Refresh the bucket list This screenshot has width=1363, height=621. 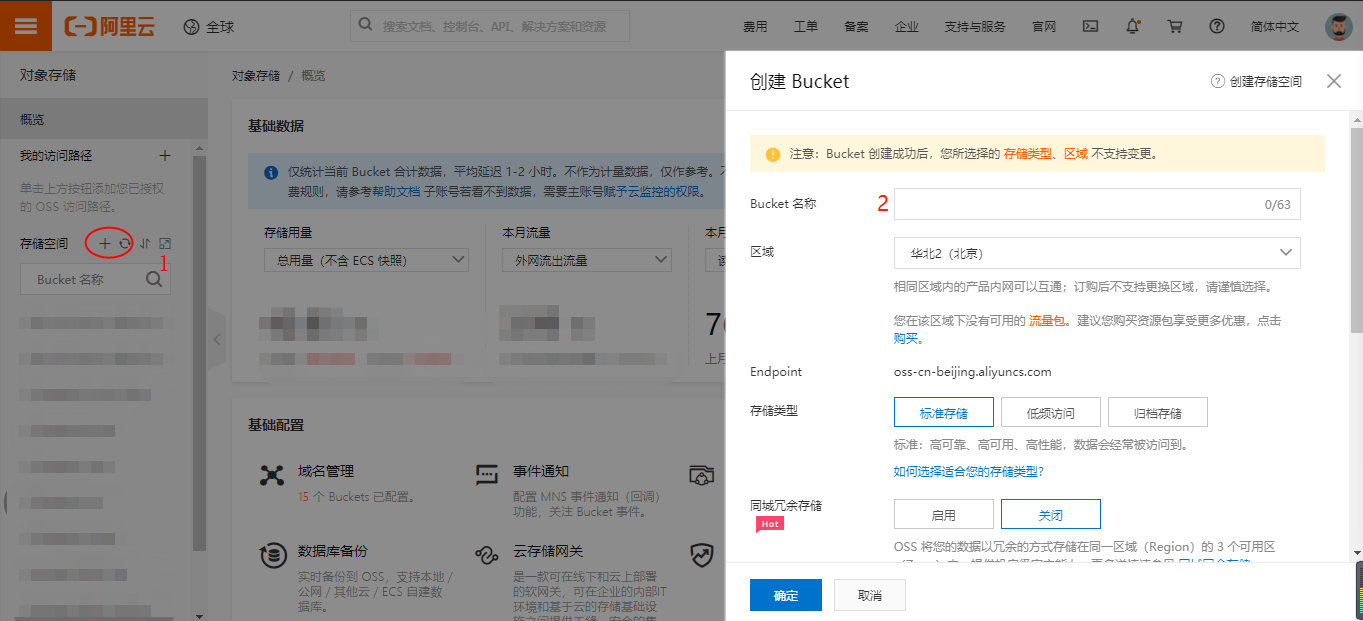pos(125,243)
